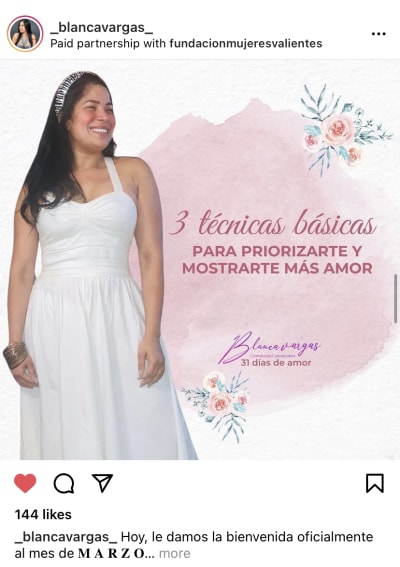Click the scrollbar beside the post image

[396, 298]
